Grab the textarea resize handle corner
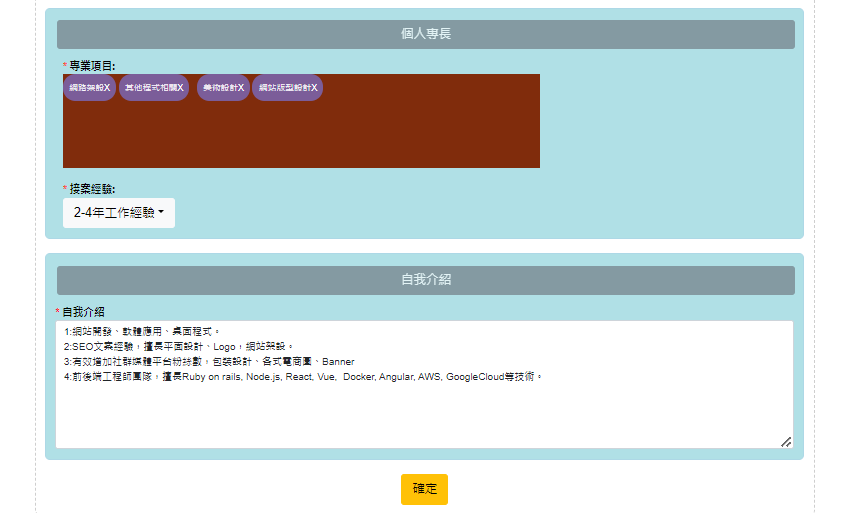Viewport: 842px width, 513px height. tap(786, 441)
